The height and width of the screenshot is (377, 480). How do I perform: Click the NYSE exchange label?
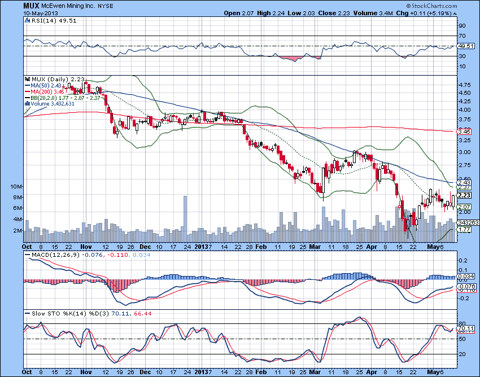[x=105, y=6]
